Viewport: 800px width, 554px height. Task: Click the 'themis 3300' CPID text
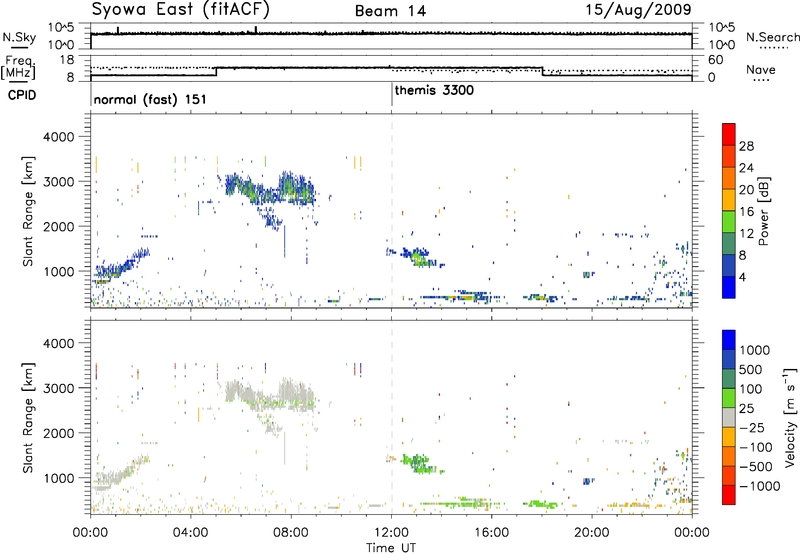click(x=434, y=90)
